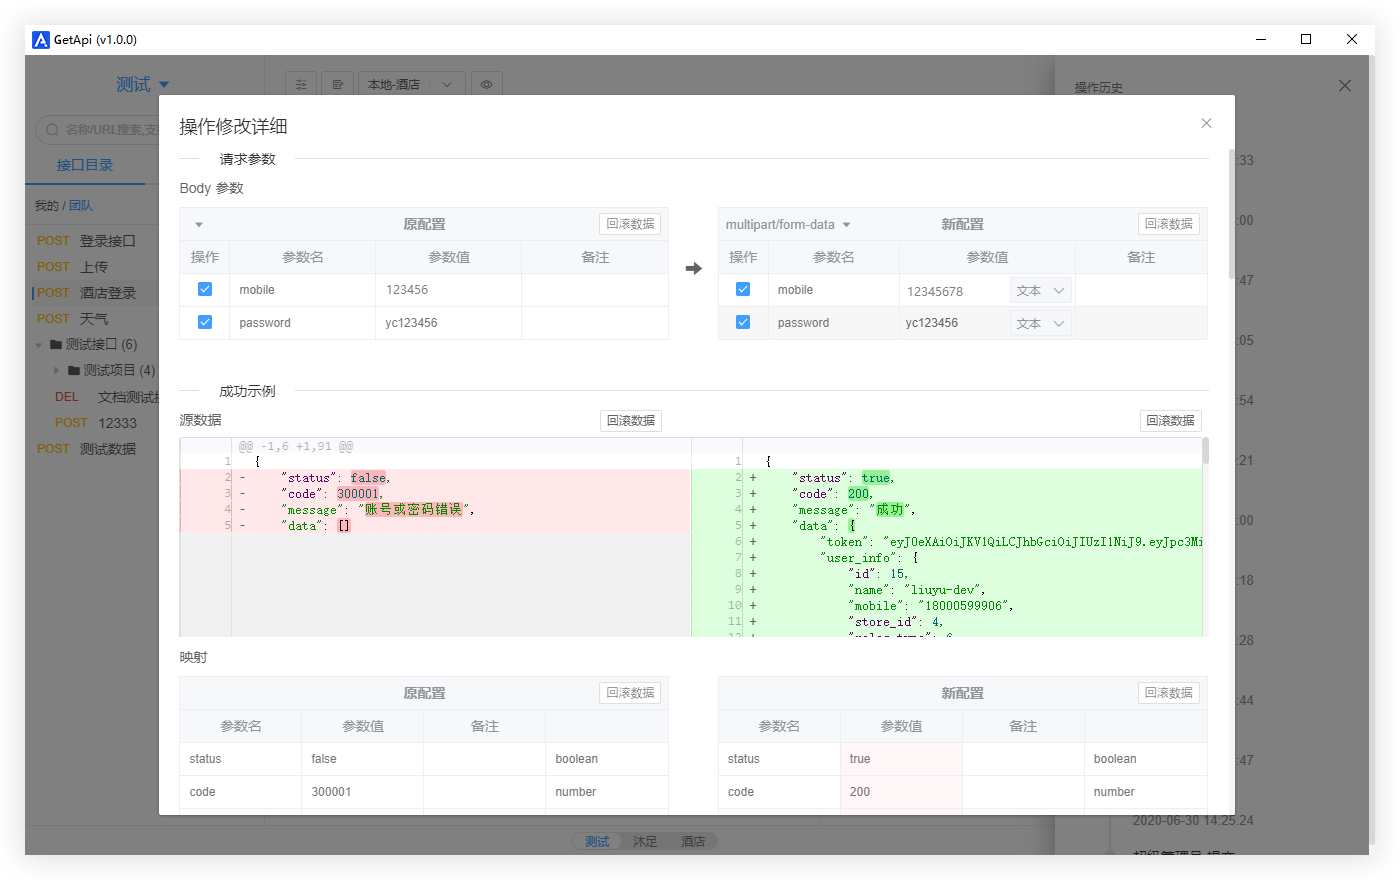This screenshot has width=1400, height=880.
Task: Close the 操作修改详细 dialog with the X
Action: point(1206,122)
